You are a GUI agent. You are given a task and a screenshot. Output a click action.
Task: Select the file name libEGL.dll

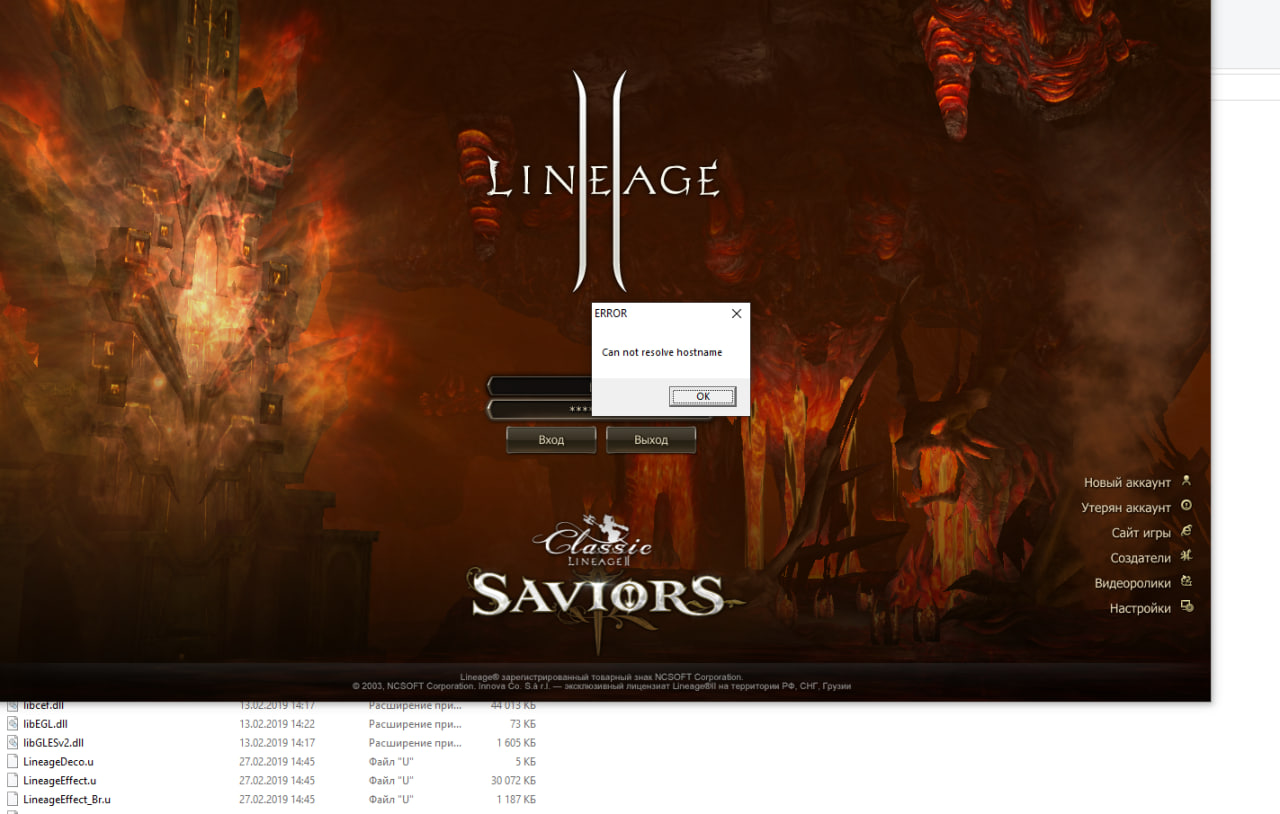(x=45, y=724)
